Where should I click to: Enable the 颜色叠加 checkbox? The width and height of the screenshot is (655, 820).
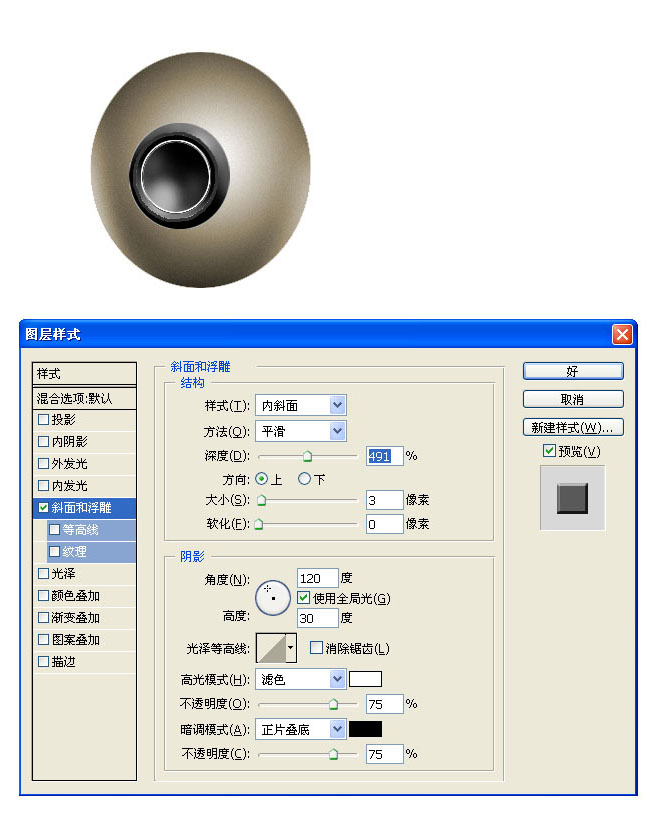(43, 596)
